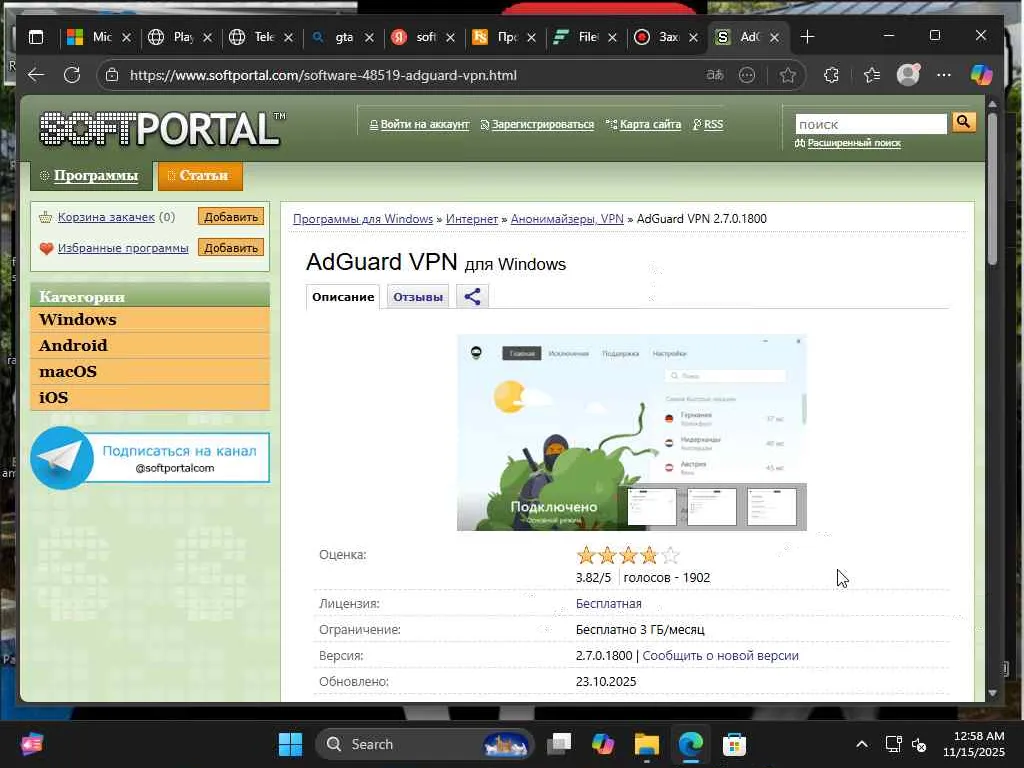Select the Описание tab
Viewport: 1024px width, 768px height.
(x=343, y=297)
